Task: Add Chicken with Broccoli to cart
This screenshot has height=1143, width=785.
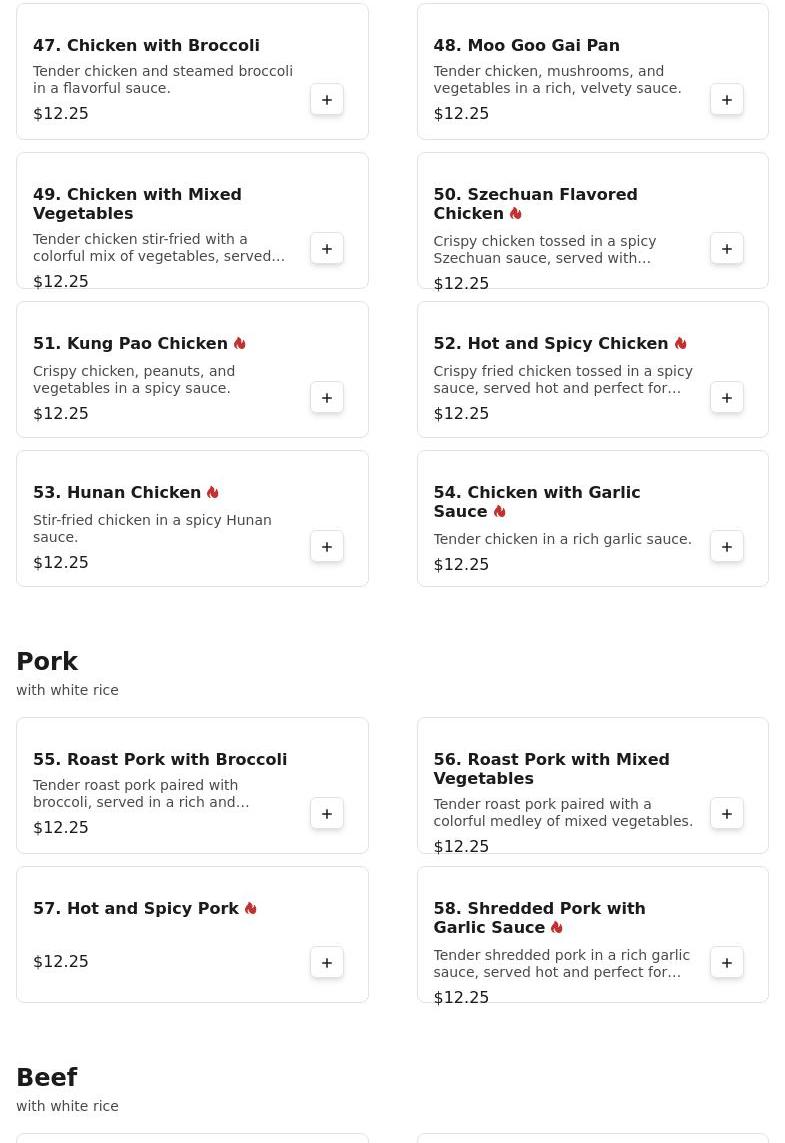Action: (327, 100)
